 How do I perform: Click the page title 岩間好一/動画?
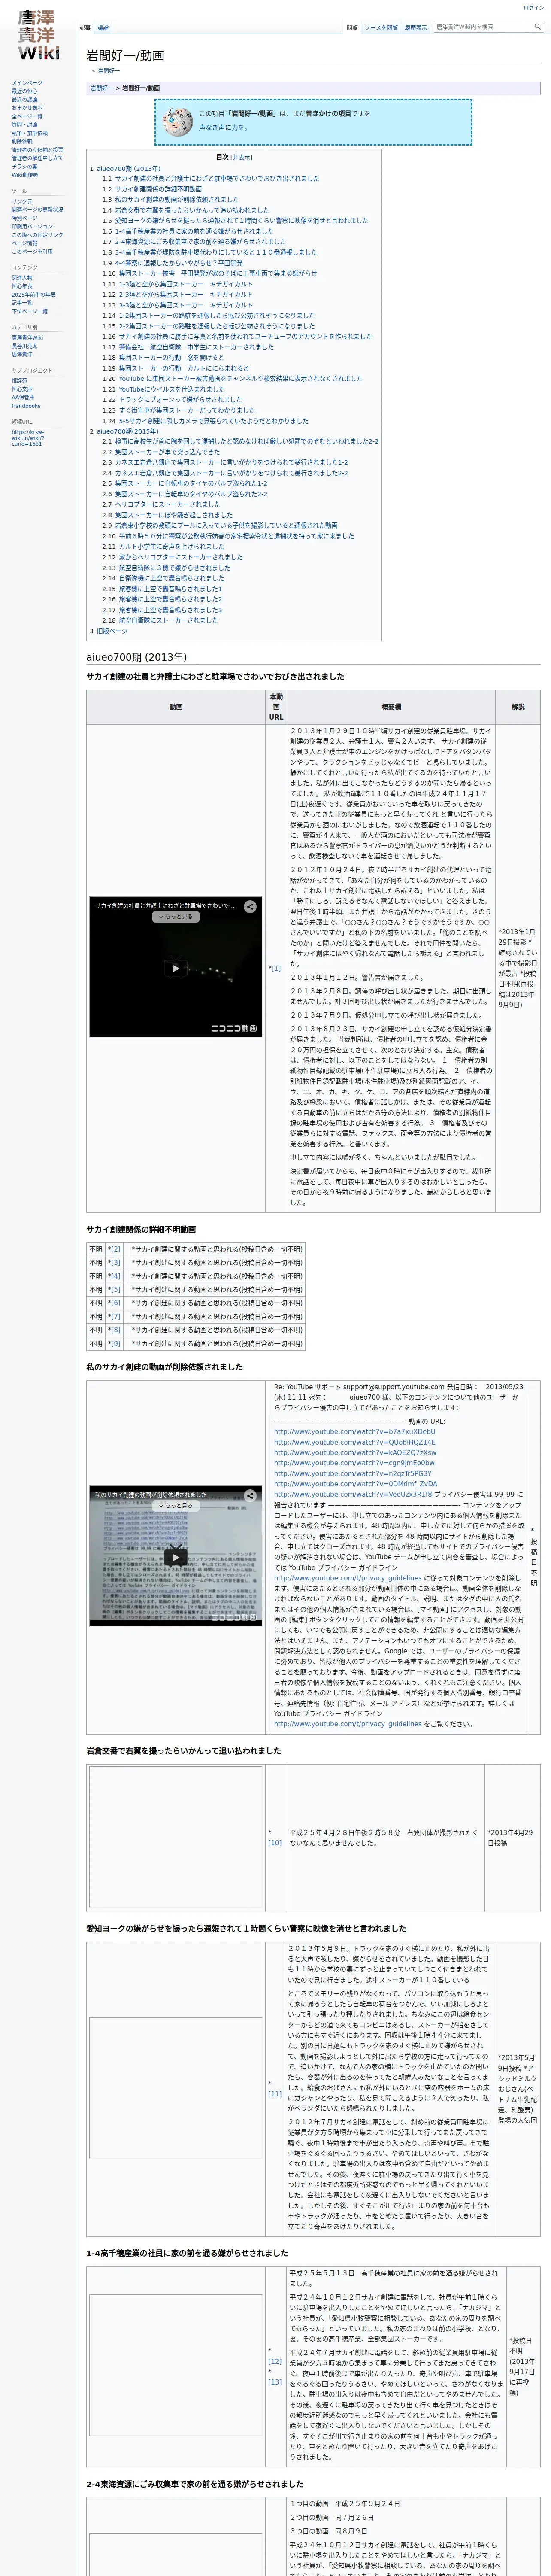tap(125, 55)
